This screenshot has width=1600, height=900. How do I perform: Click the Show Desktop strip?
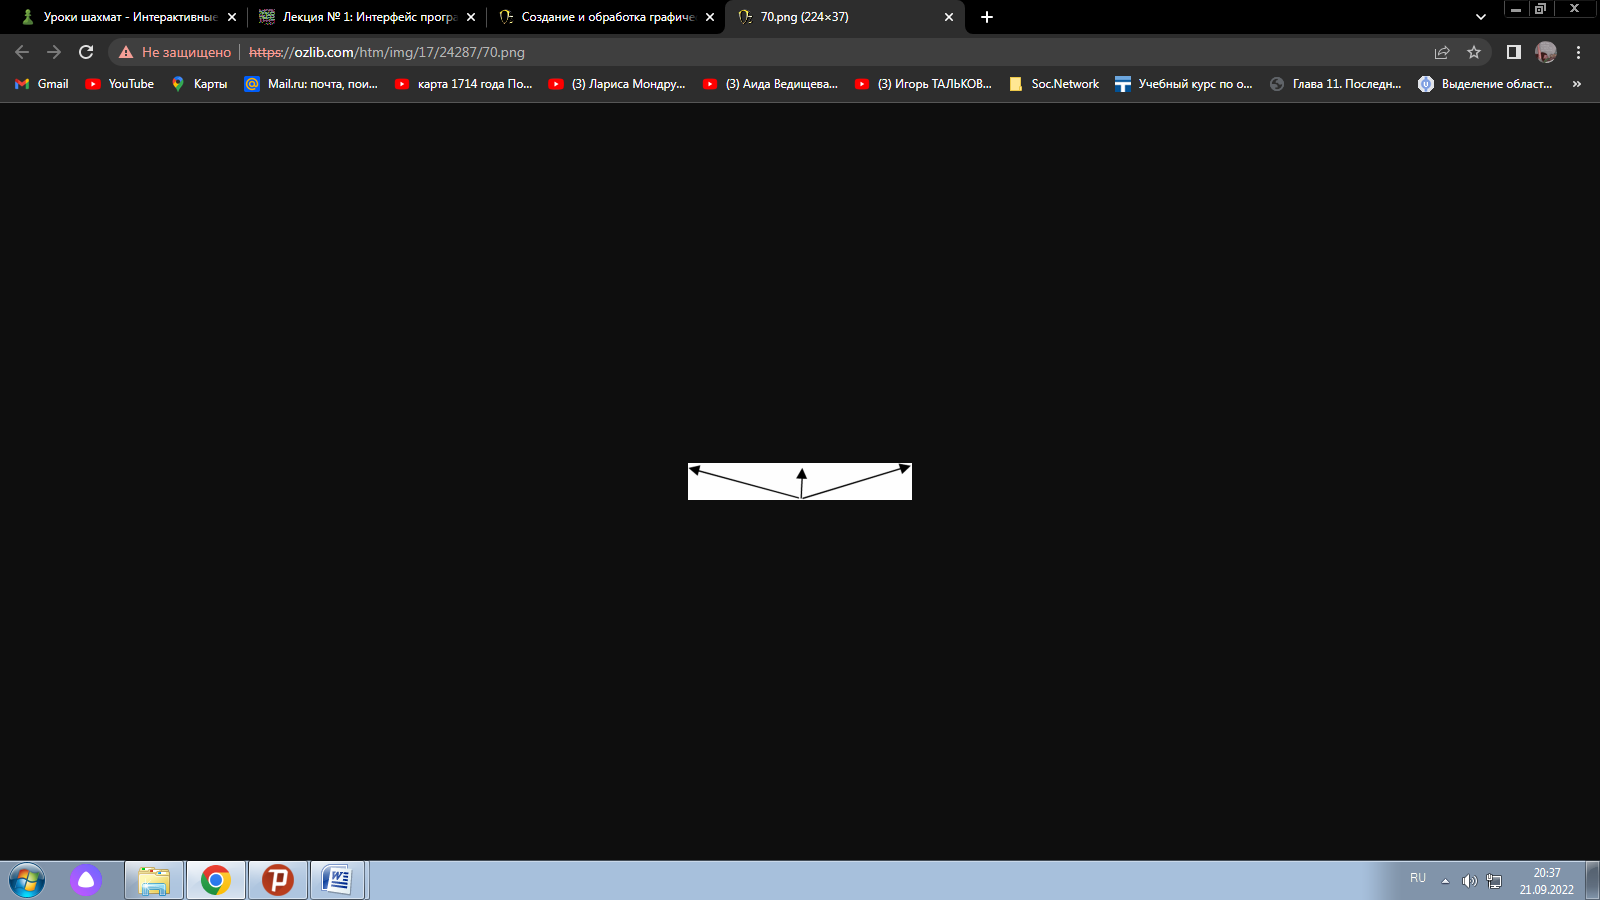1592,880
